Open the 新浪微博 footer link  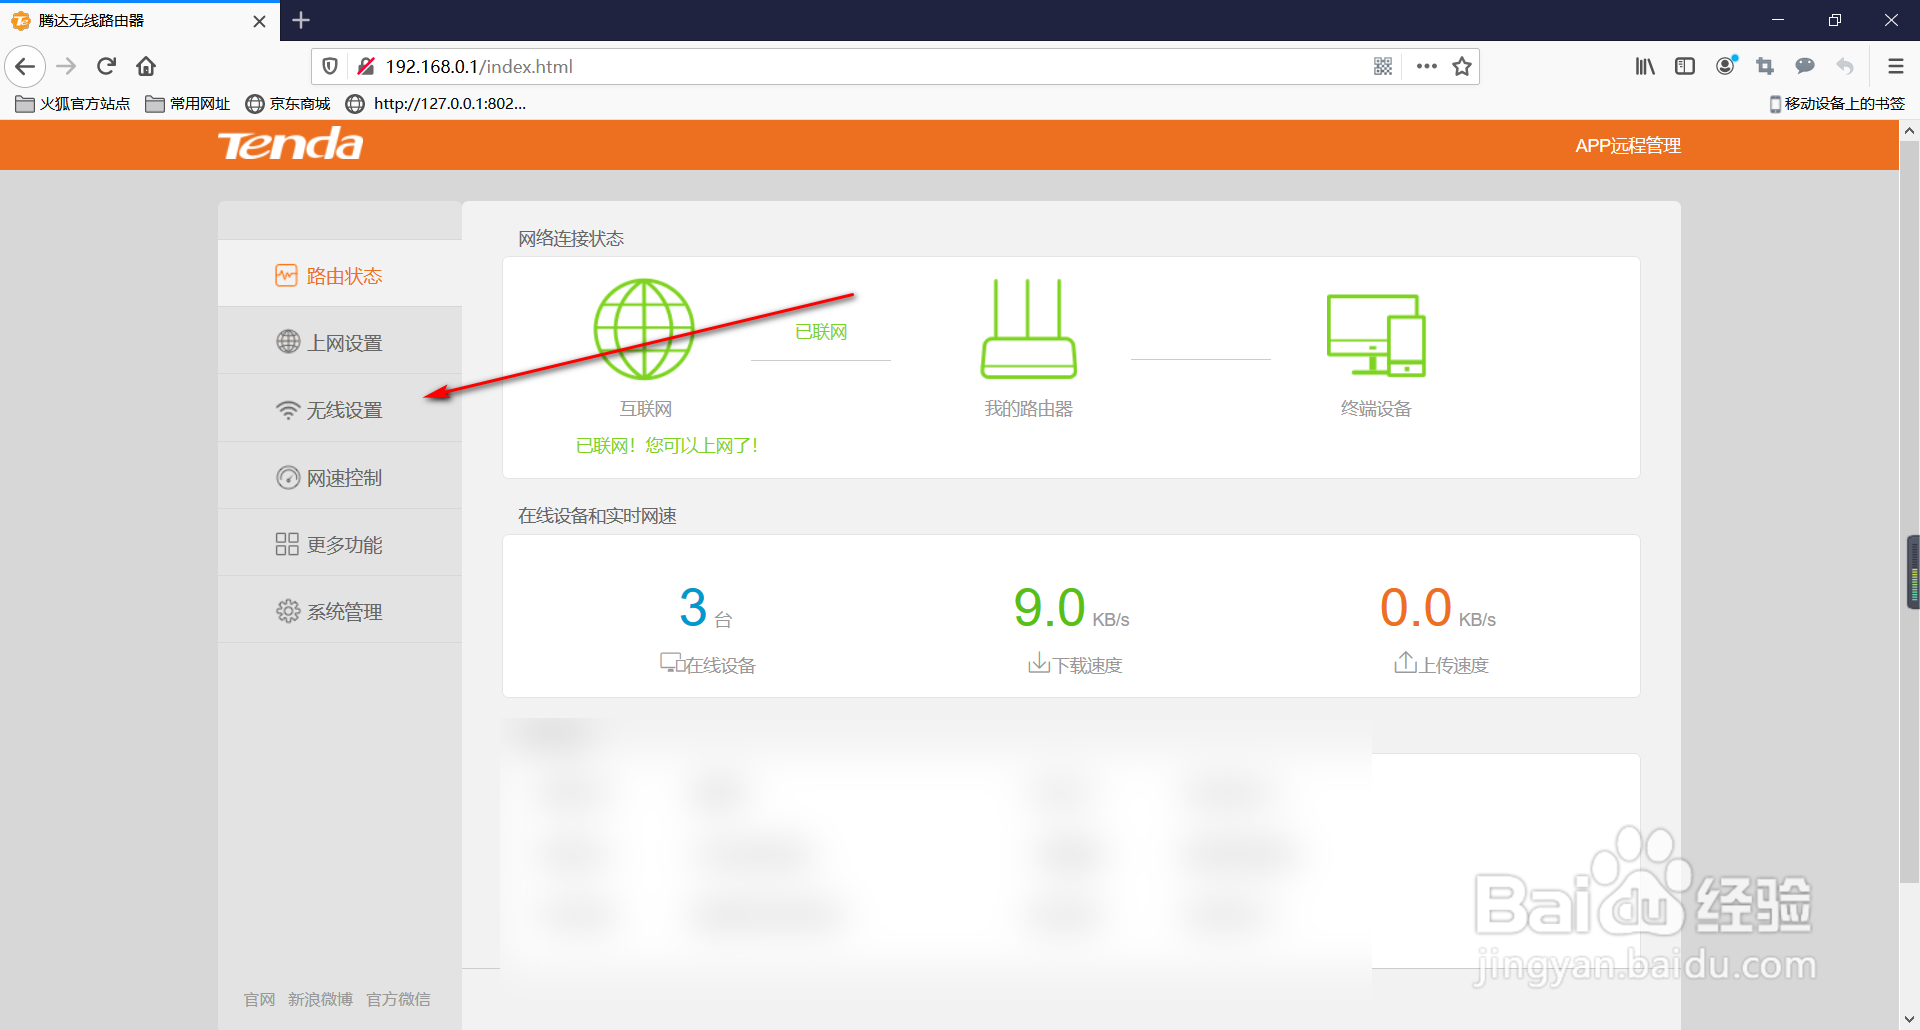320,999
